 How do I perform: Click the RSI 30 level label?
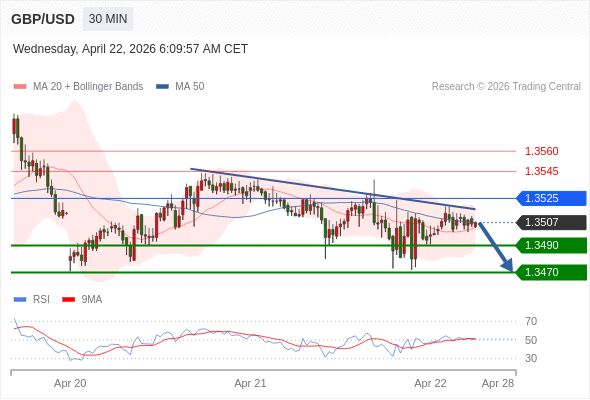(x=531, y=358)
